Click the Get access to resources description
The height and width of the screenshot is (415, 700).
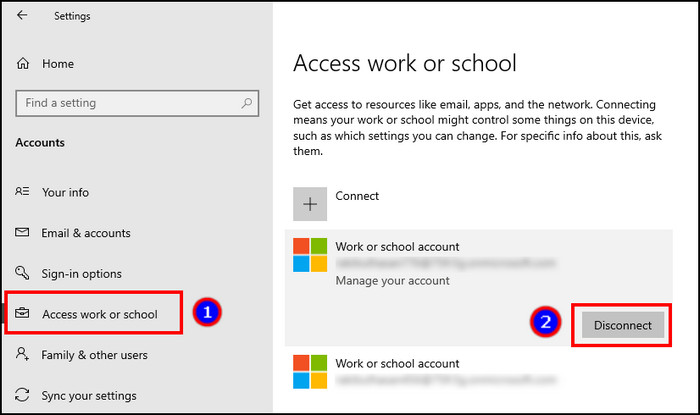click(477, 128)
